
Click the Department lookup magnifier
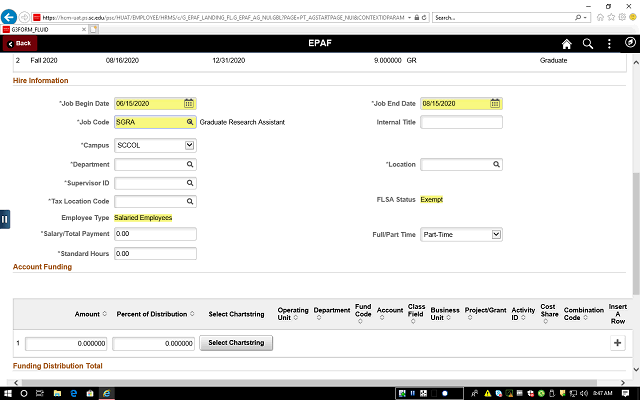coord(190,164)
